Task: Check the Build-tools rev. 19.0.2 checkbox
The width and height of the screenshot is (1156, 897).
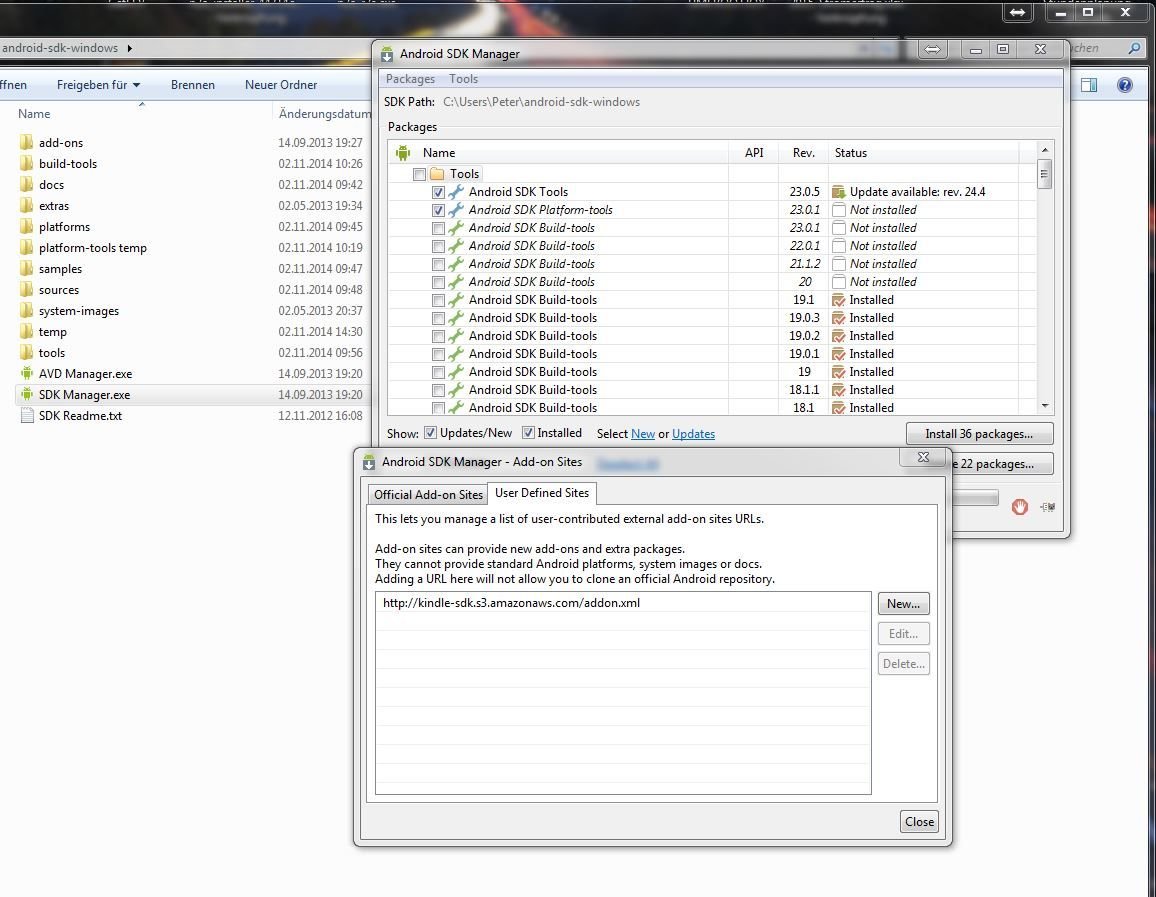Action: [438, 336]
